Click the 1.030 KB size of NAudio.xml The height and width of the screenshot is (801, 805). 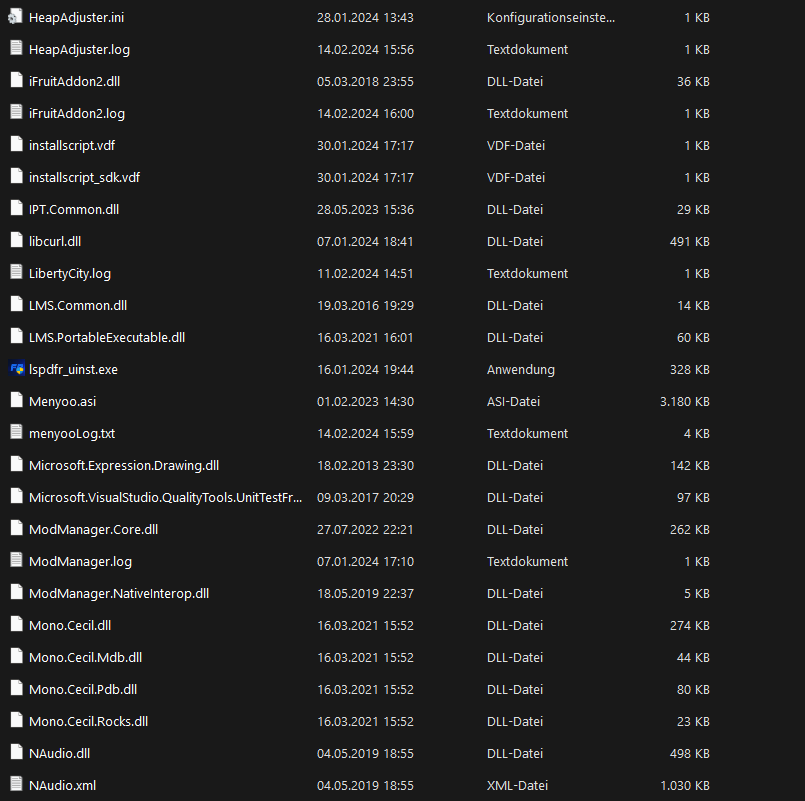pos(684,785)
